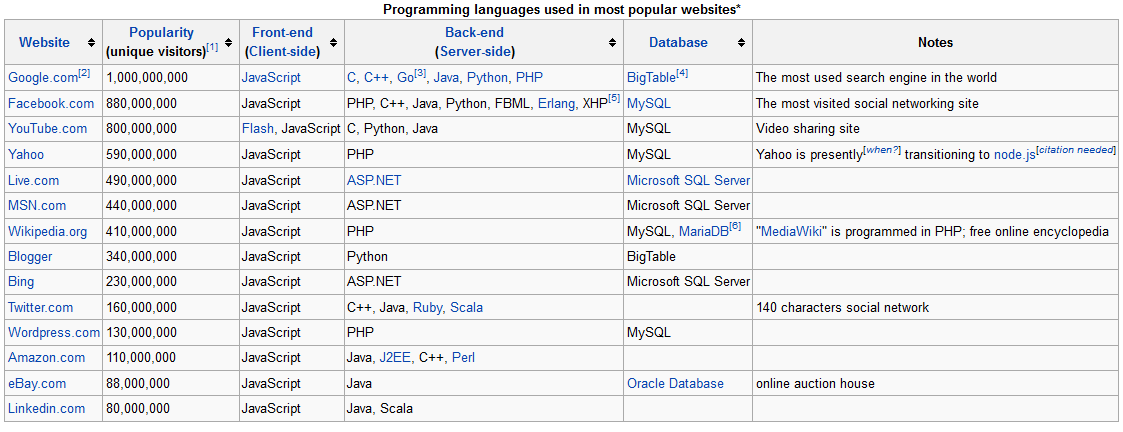Open the Back-end header link
Screen dimensions: 1123x432
click(x=474, y=32)
